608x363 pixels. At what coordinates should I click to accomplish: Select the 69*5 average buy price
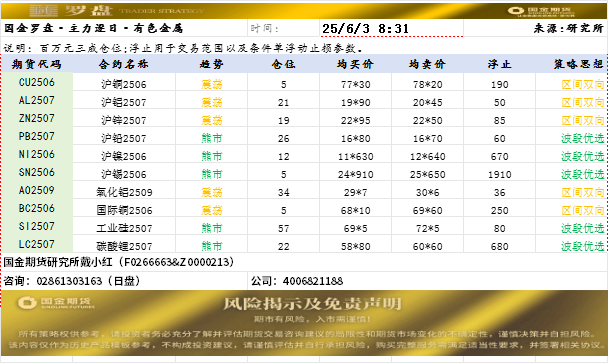[356, 228]
